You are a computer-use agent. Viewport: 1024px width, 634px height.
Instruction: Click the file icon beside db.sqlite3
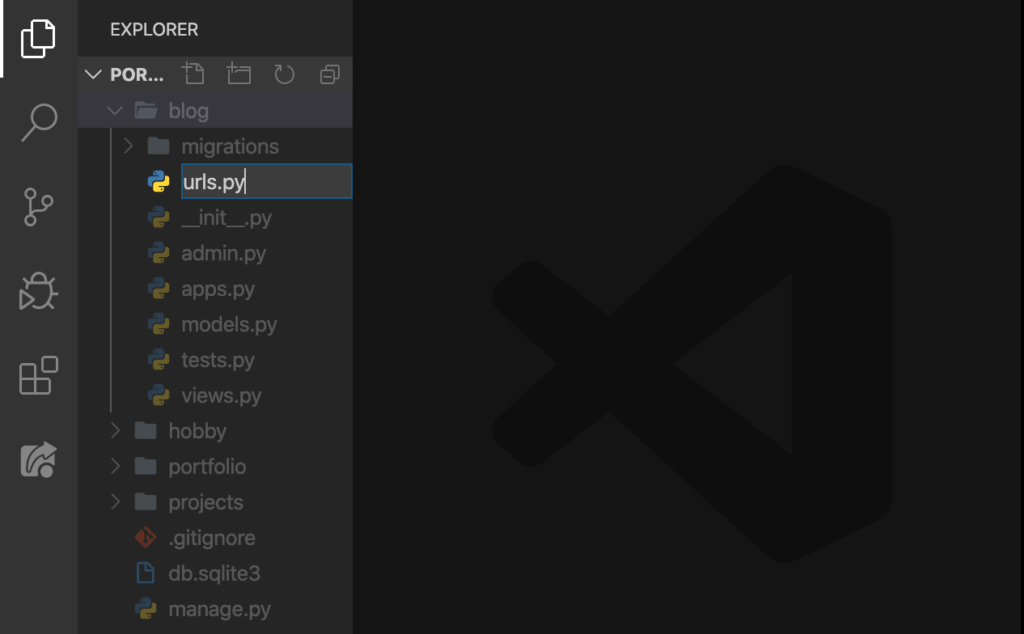pyautogui.click(x=146, y=573)
